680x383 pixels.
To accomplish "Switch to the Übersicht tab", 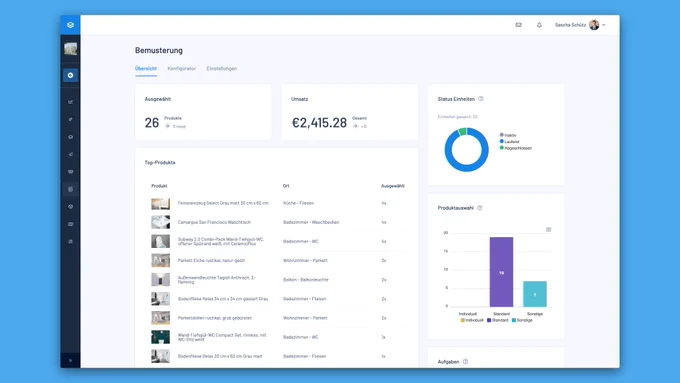I will (x=146, y=69).
